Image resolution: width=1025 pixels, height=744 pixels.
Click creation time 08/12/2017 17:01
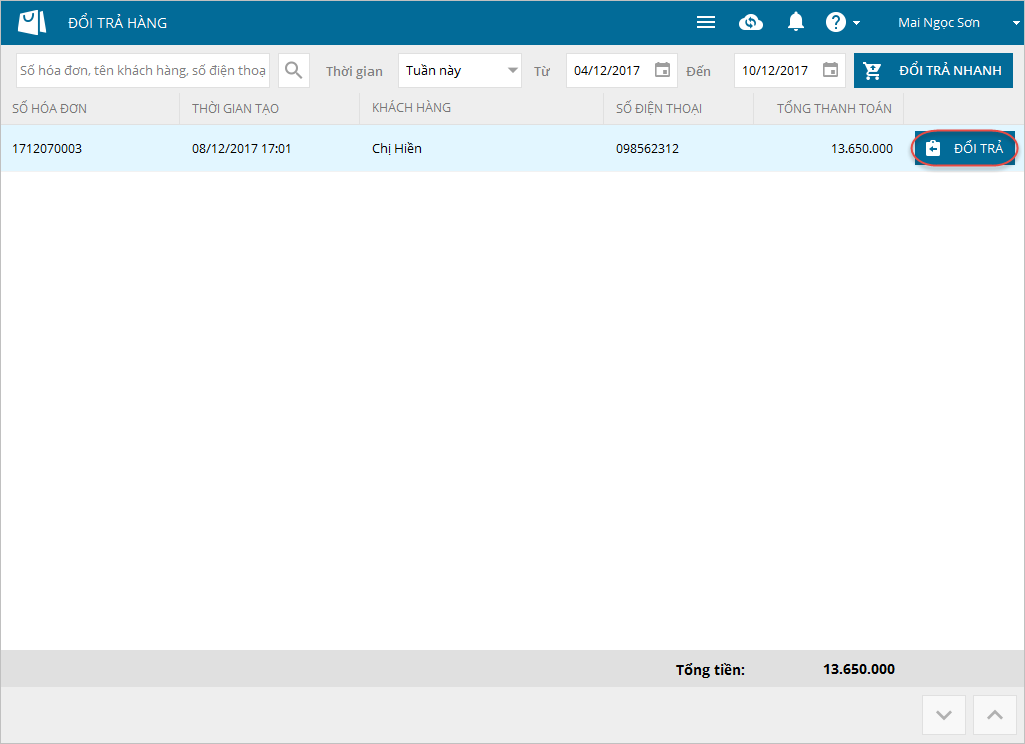(x=241, y=148)
